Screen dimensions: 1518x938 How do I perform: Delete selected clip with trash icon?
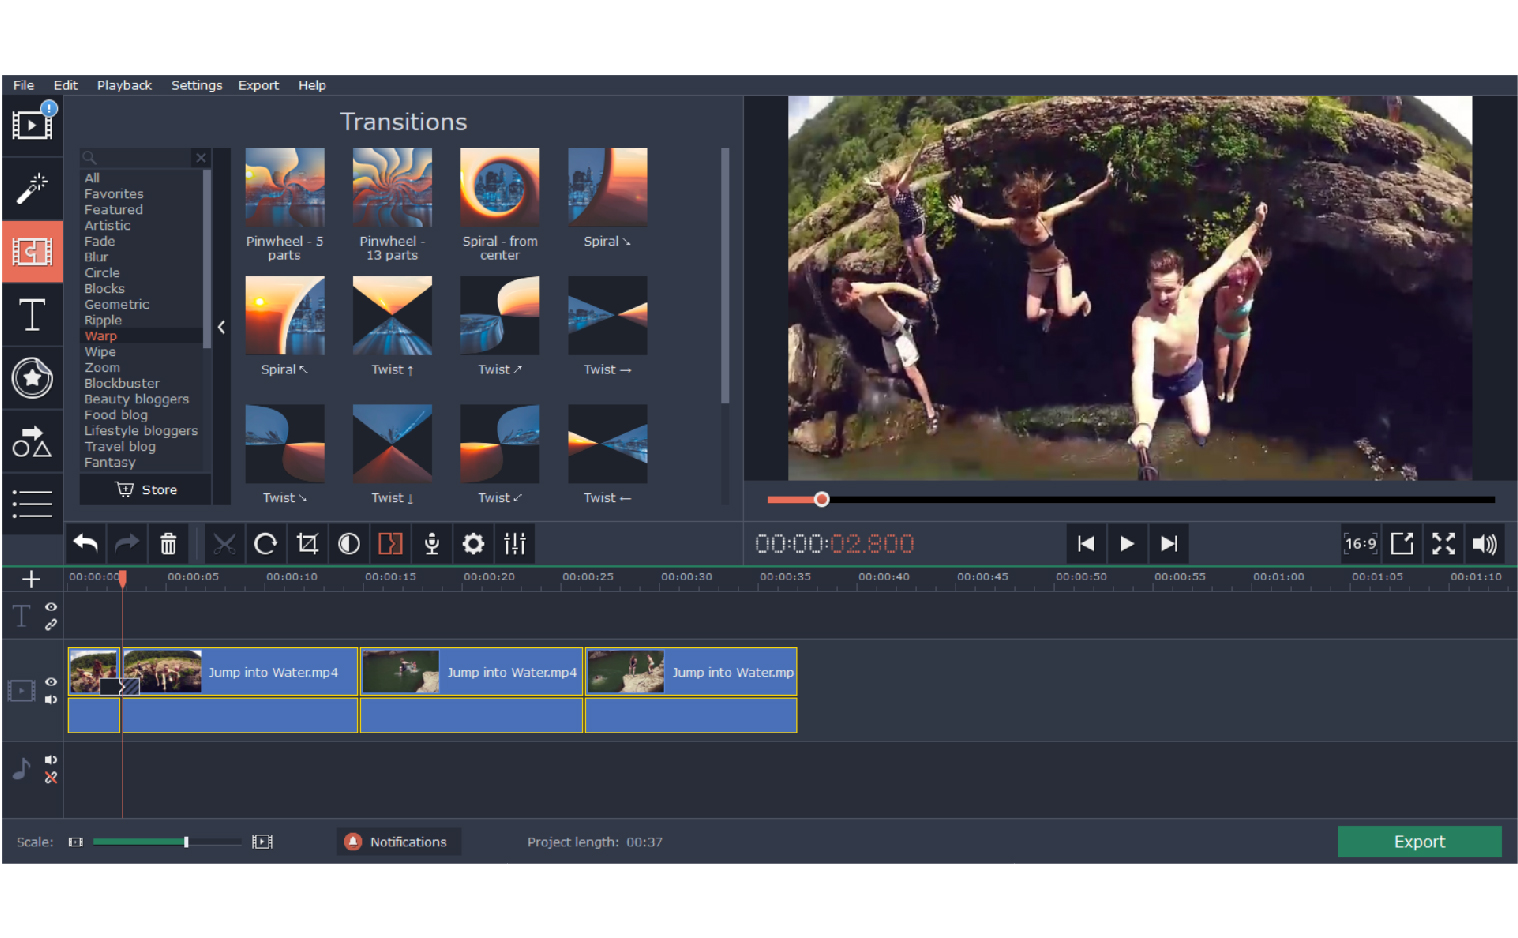(168, 543)
